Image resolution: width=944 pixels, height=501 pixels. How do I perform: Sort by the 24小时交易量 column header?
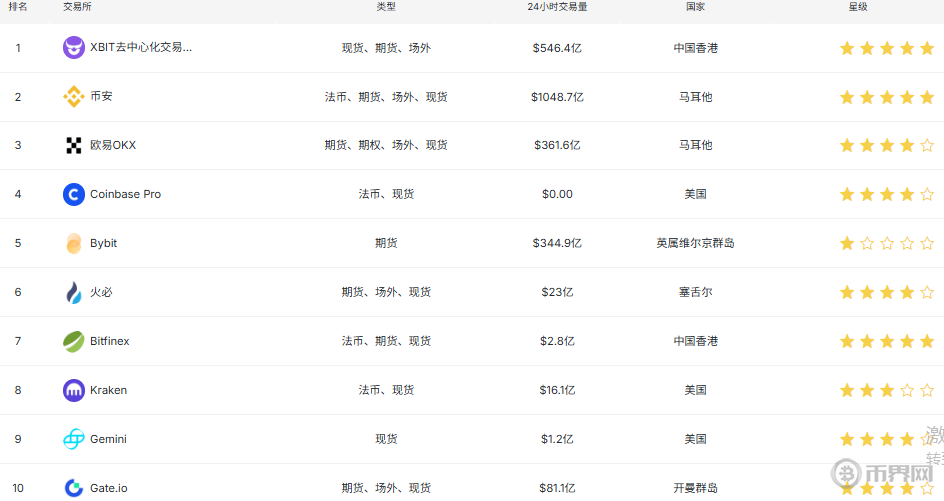point(557,7)
